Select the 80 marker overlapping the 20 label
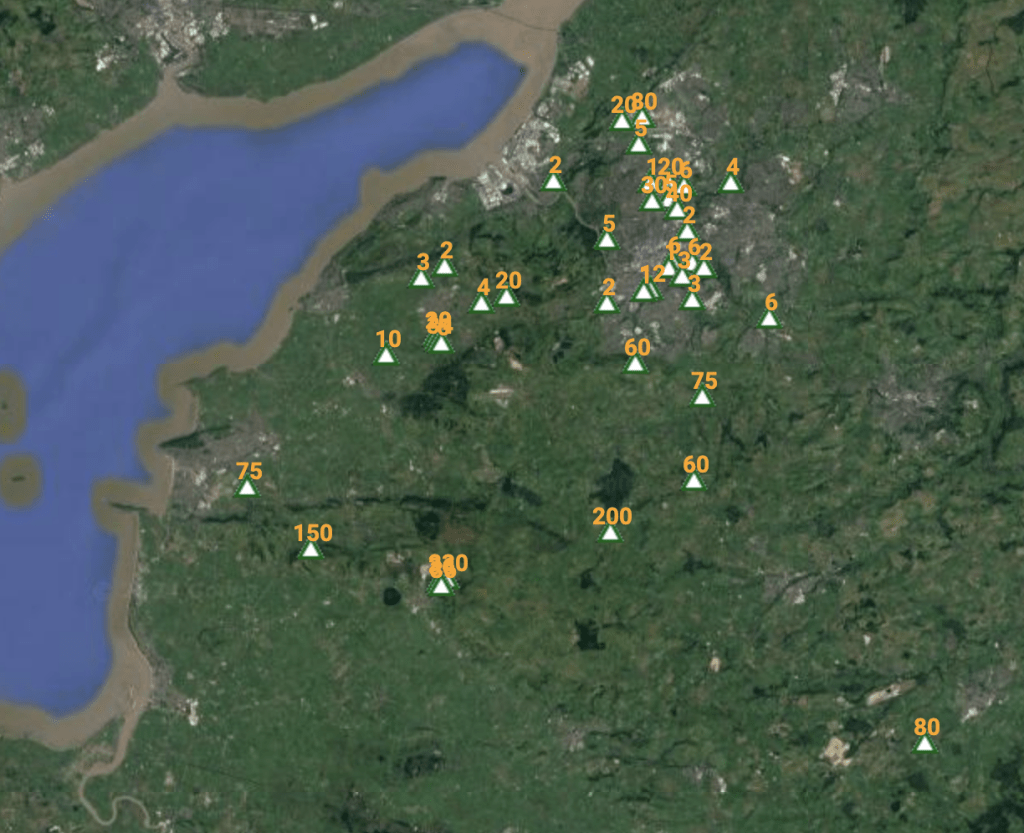The width and height of the screenshot is (1024, 833). [643, 118]
